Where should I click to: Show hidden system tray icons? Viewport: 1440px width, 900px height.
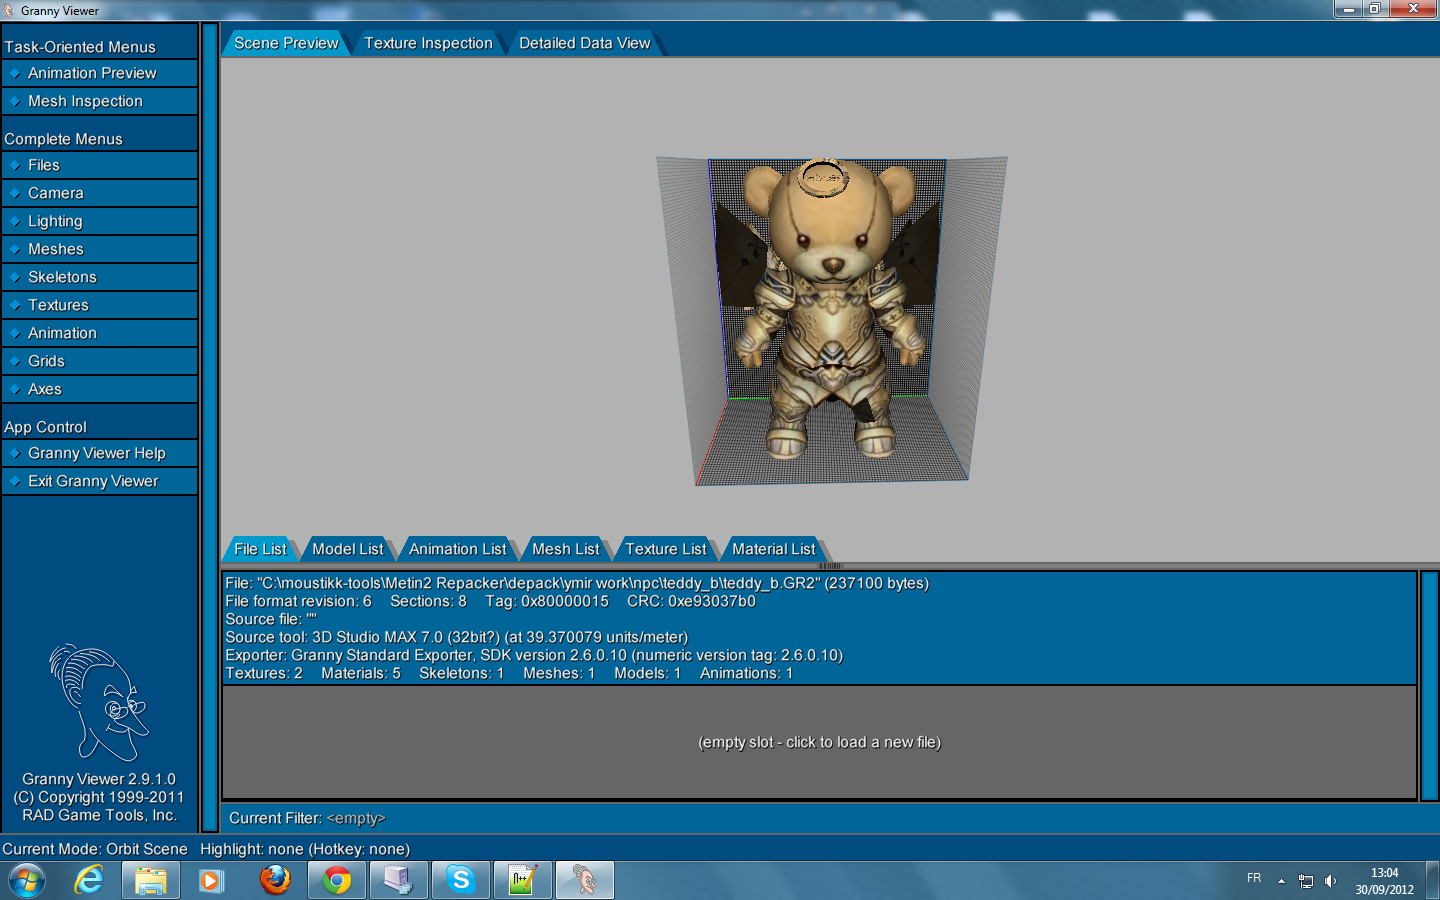(1281, 881)
